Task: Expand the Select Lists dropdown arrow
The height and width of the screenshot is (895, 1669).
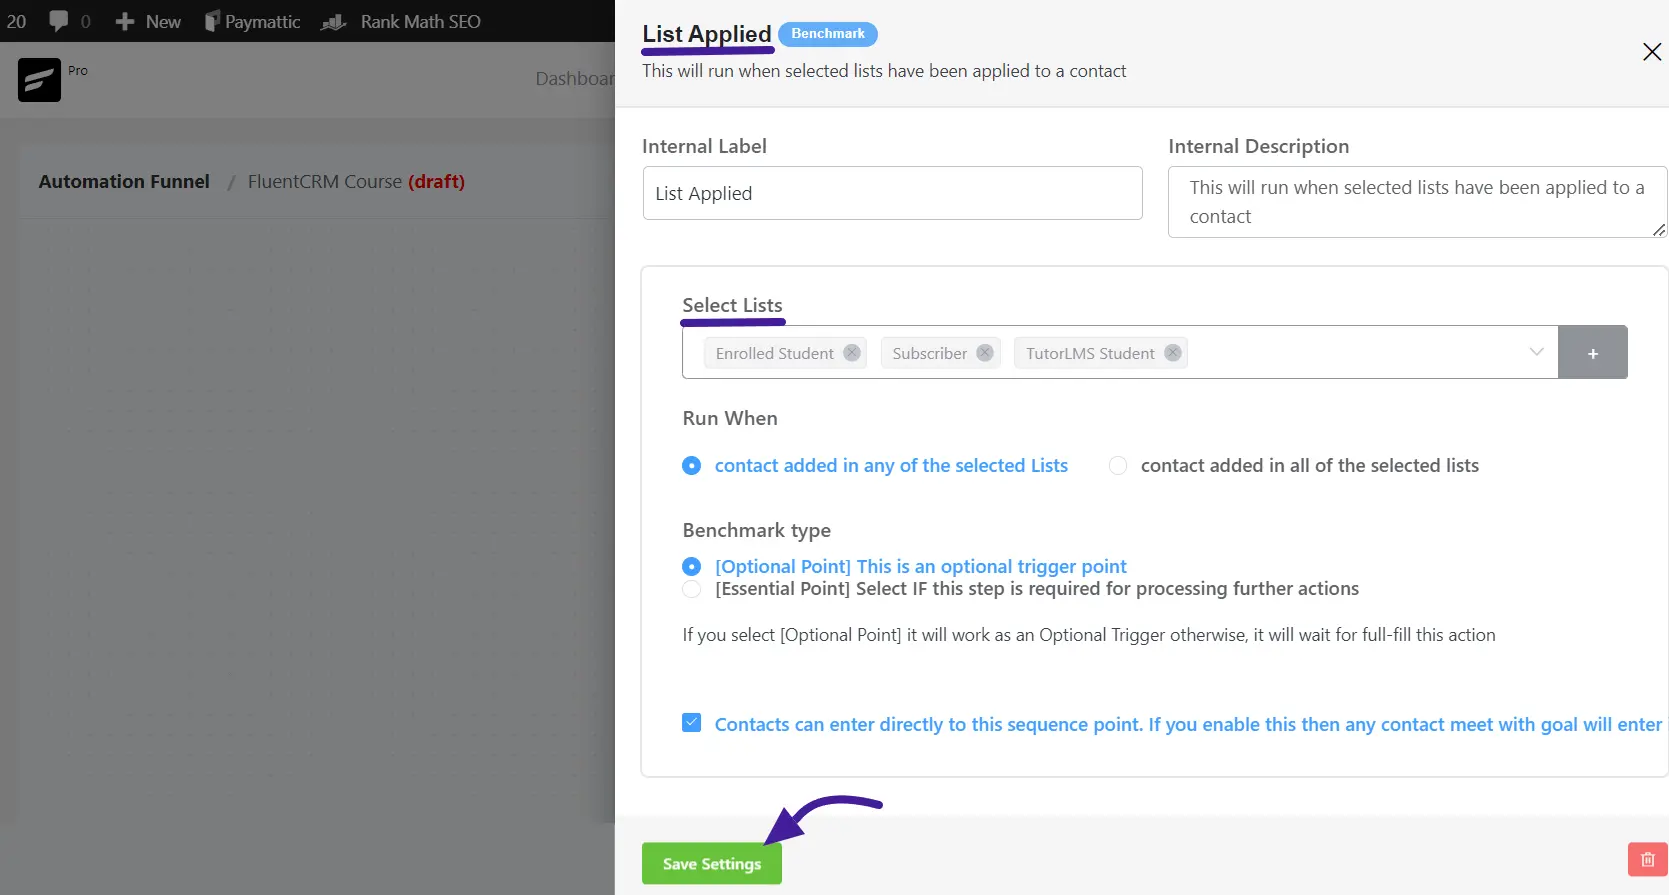Action: 1536,352
